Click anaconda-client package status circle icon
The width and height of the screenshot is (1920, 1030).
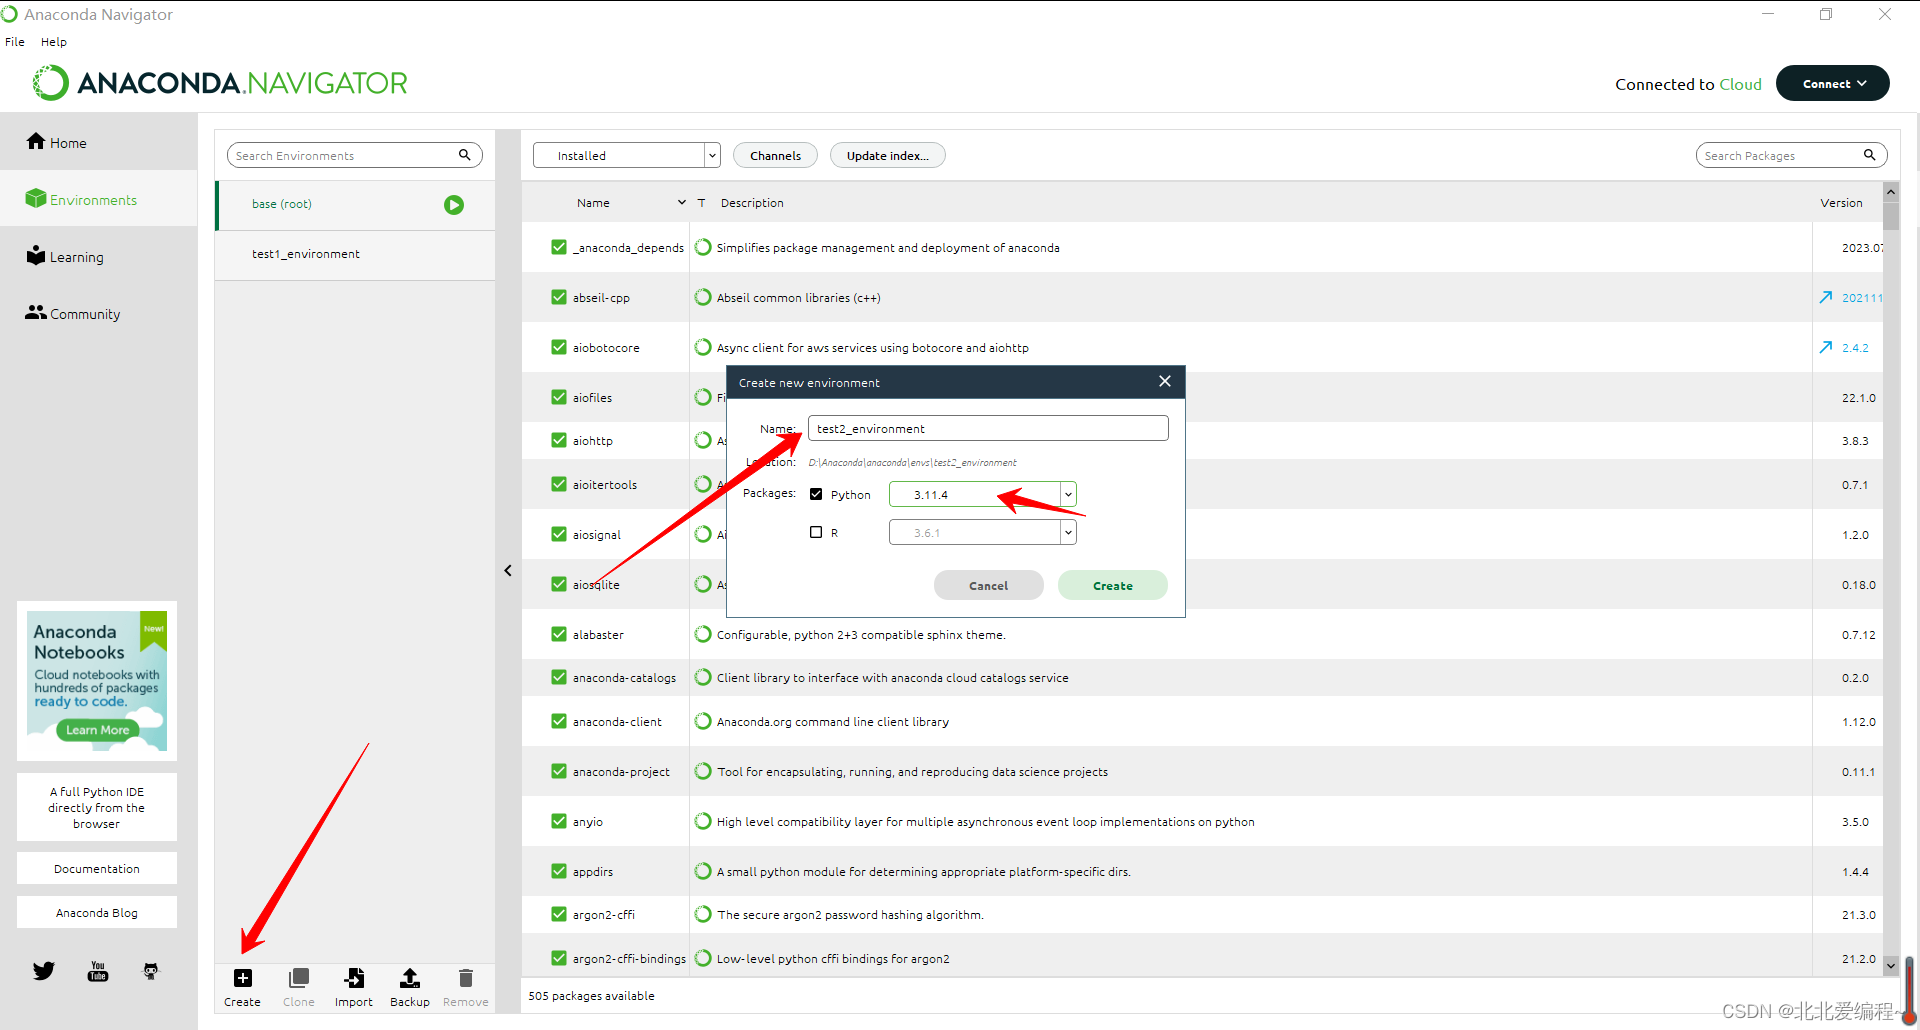tap(703, 721)
